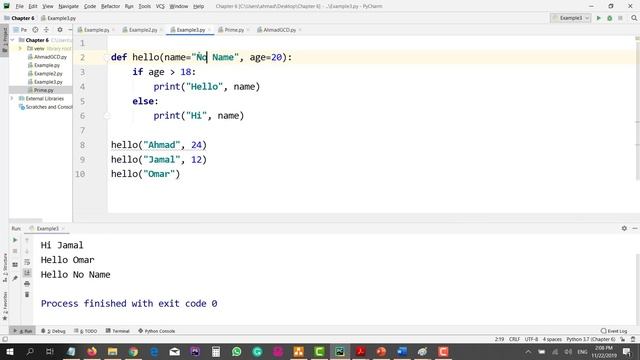Open the Event Log
The height and width of the screenshot is (360, 640).
click(x=614, y=331)
